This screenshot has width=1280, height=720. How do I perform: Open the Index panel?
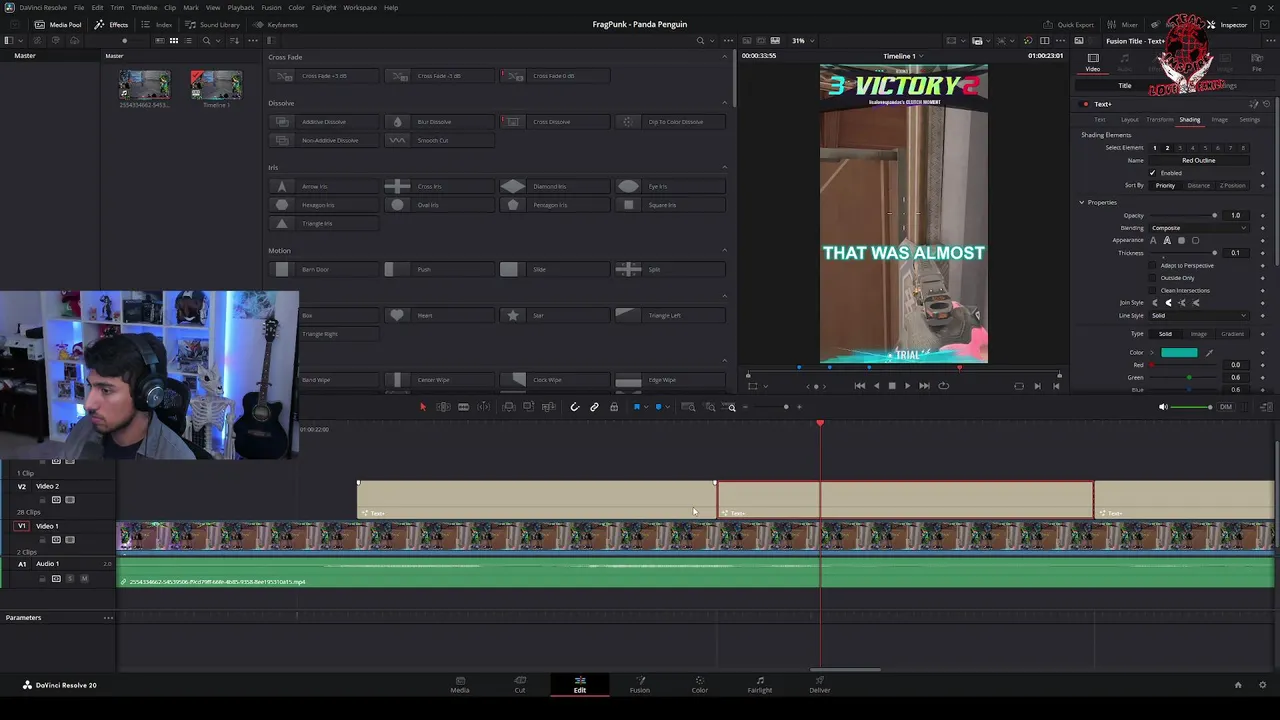pos(157,24)
